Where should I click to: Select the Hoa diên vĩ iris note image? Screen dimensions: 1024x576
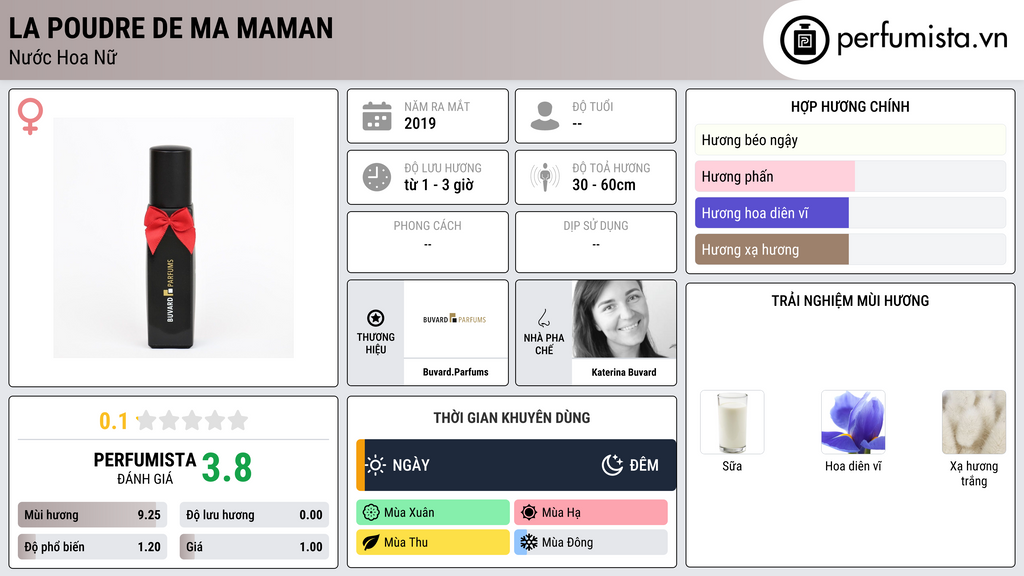[853, 423]
